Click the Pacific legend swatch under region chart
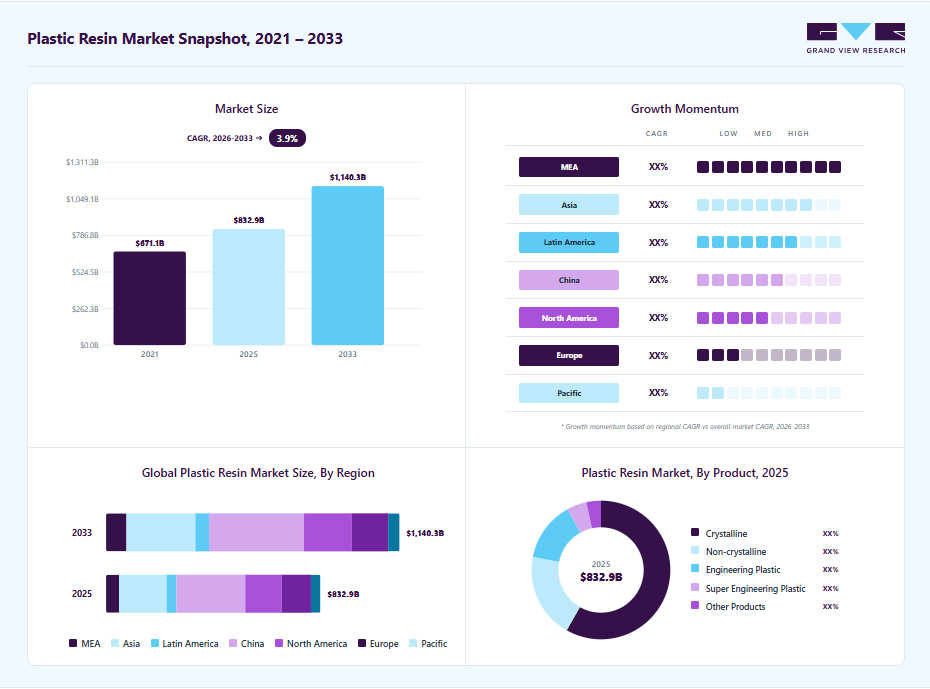This screenshot has width=930, height=689. [413, 643]
